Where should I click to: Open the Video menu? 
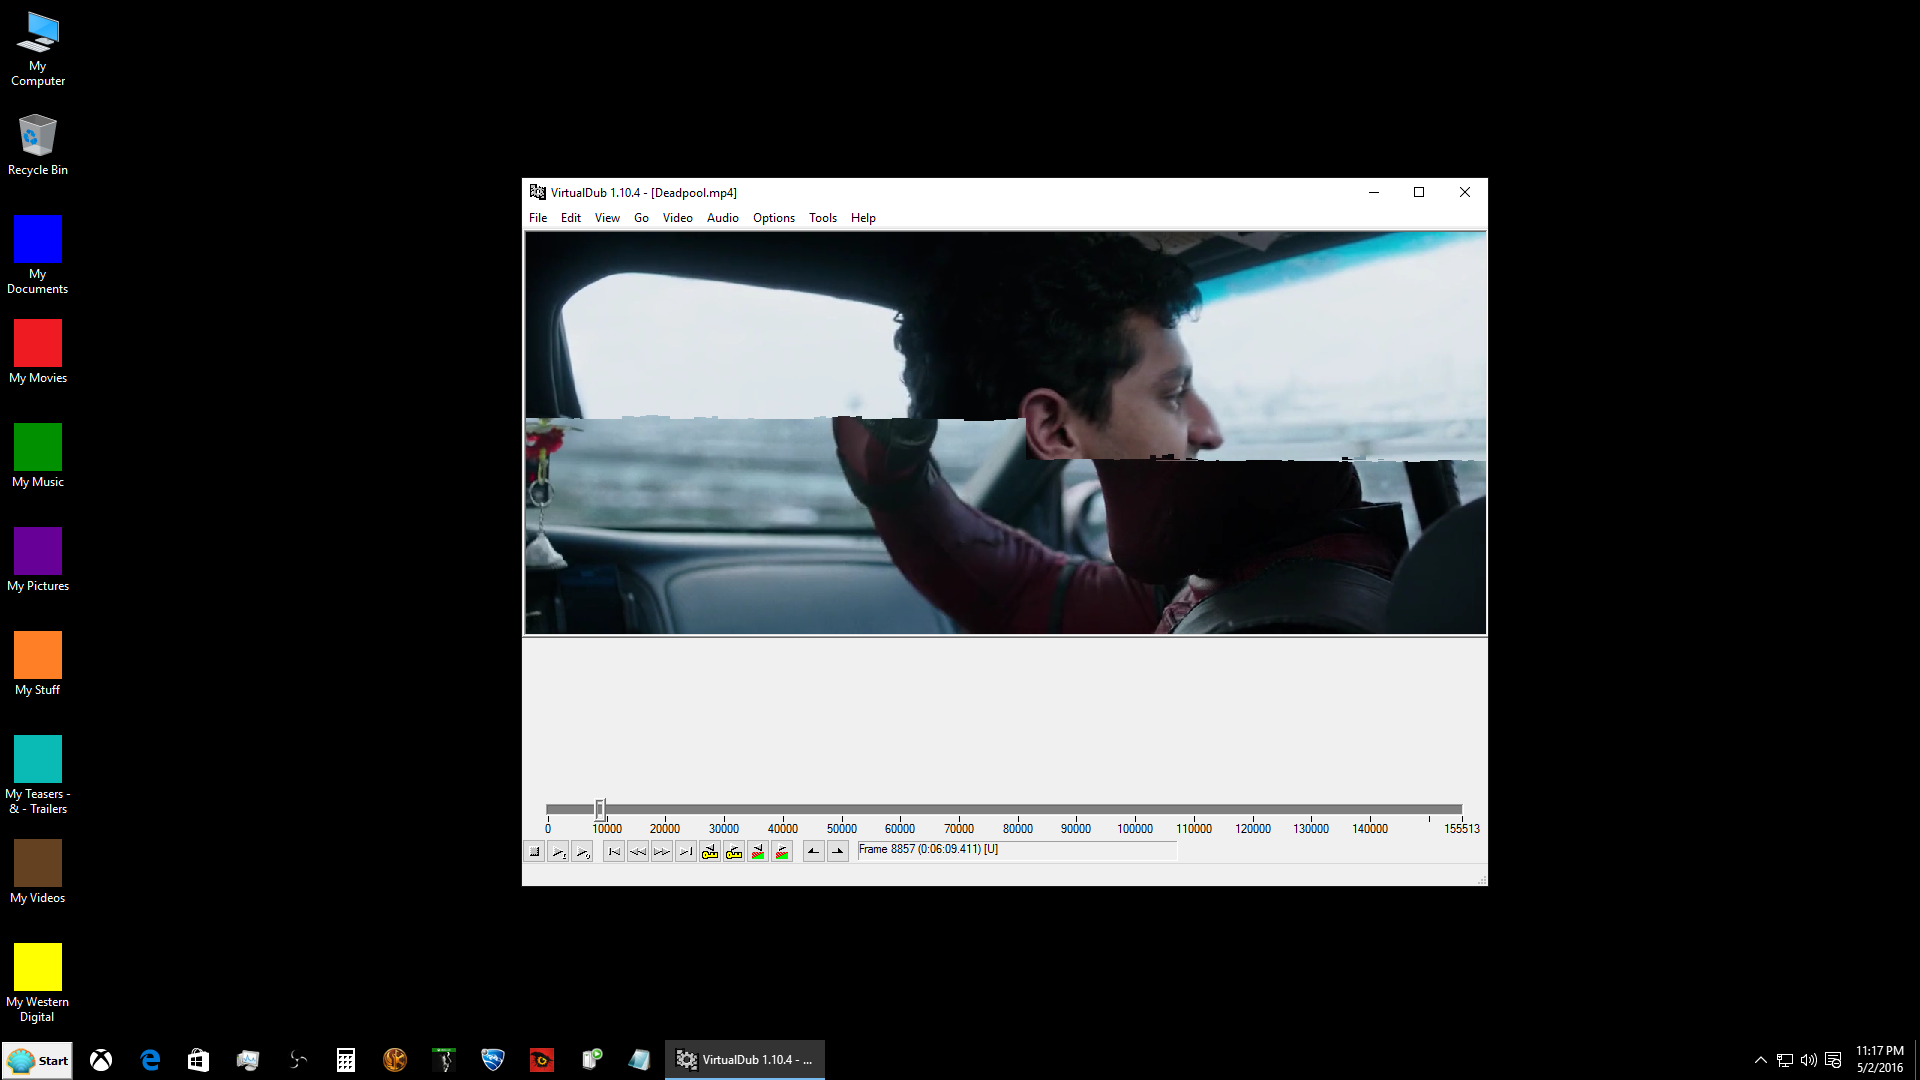pyautogui.click(x=677, y=218)
